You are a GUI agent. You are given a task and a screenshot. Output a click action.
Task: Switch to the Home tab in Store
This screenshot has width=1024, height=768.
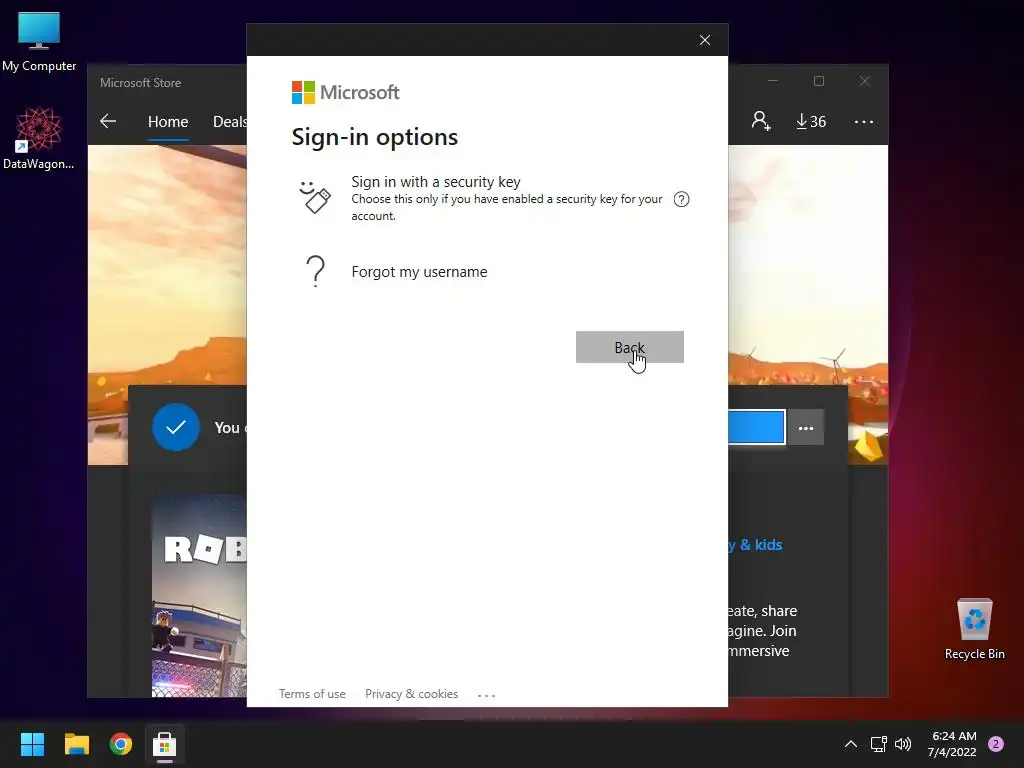pyautogui.click(x=168, y=121)
